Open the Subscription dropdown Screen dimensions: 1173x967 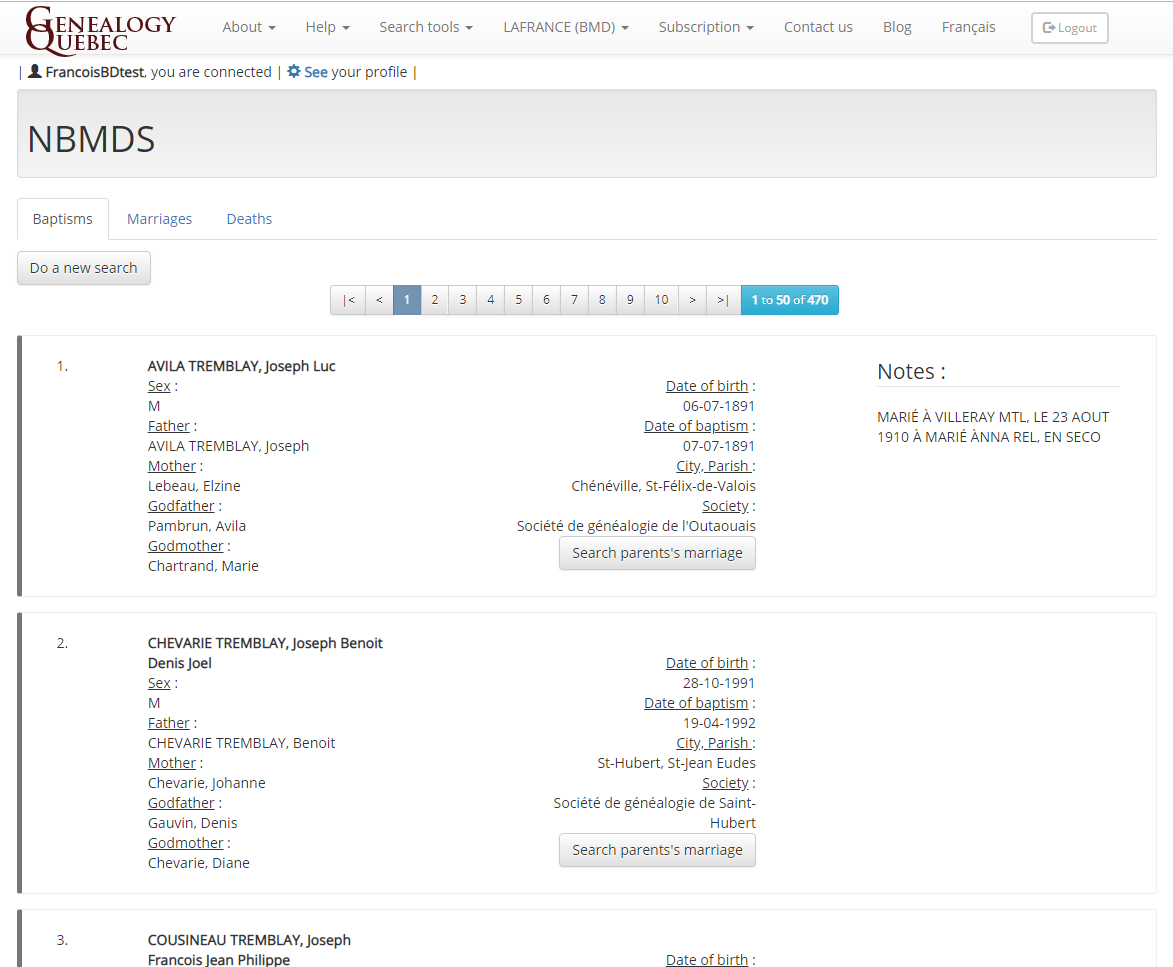point(706,27)
